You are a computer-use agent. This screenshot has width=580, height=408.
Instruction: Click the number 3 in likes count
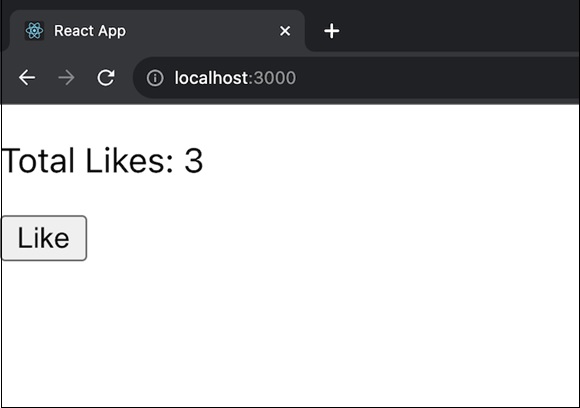click(194, 161)
